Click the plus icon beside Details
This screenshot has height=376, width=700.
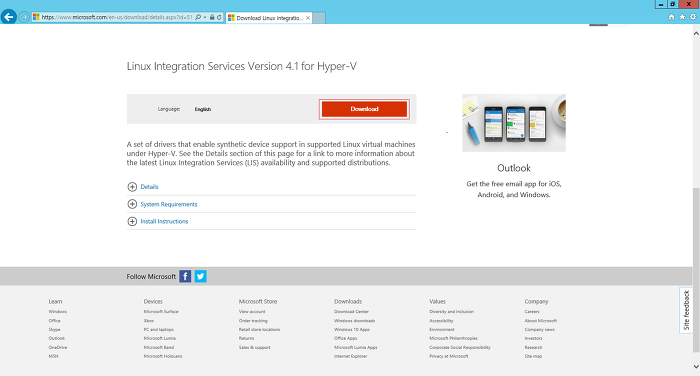click(x=132, y=187)
